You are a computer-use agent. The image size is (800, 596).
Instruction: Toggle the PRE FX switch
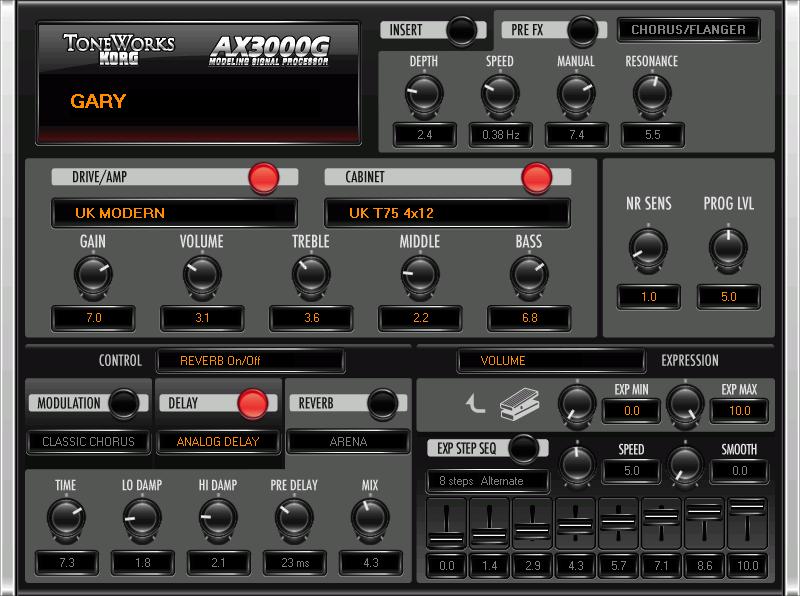583,30
